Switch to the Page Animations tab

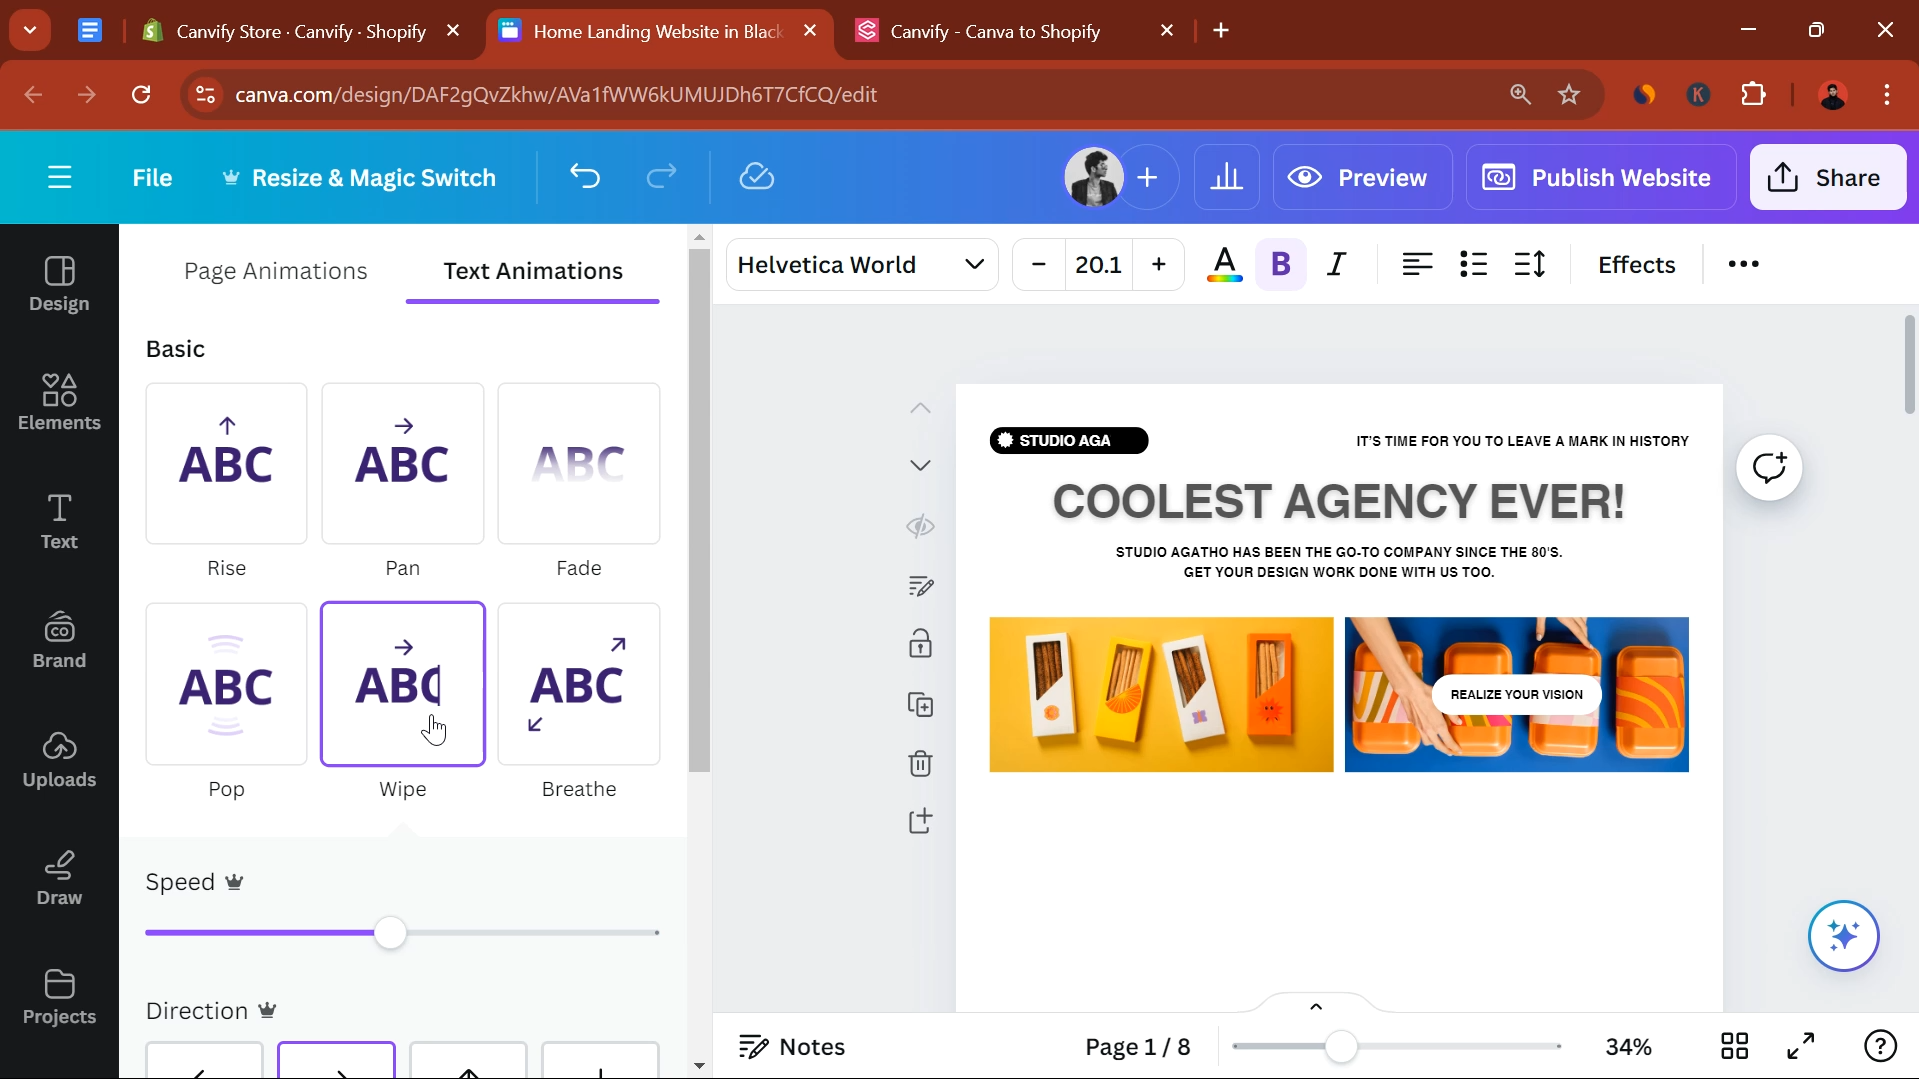(275, 271)
